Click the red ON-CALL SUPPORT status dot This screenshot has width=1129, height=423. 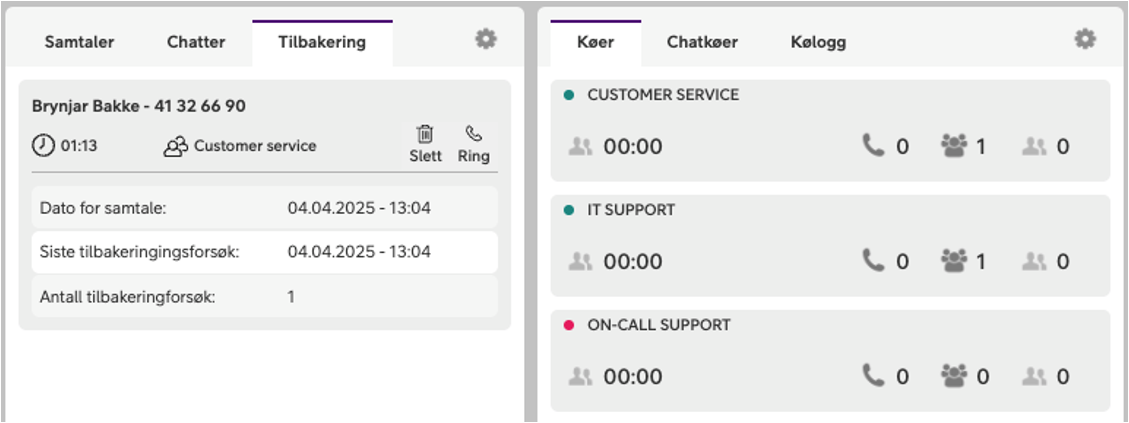(x=569, y=325)
